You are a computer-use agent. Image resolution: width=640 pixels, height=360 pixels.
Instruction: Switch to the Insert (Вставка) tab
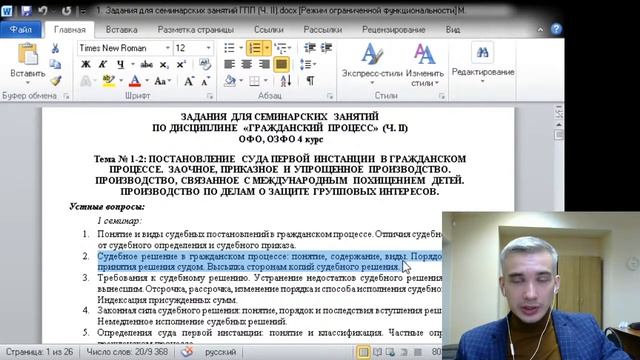tap(121, 30)
